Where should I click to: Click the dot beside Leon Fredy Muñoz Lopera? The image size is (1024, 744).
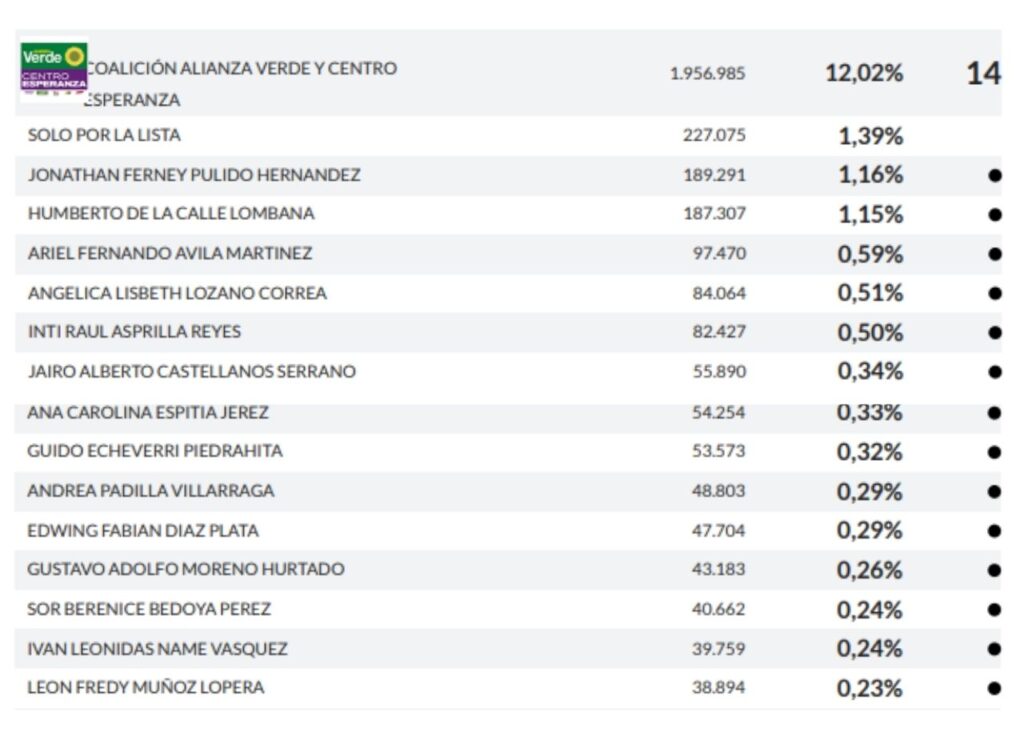click(994, 688)
